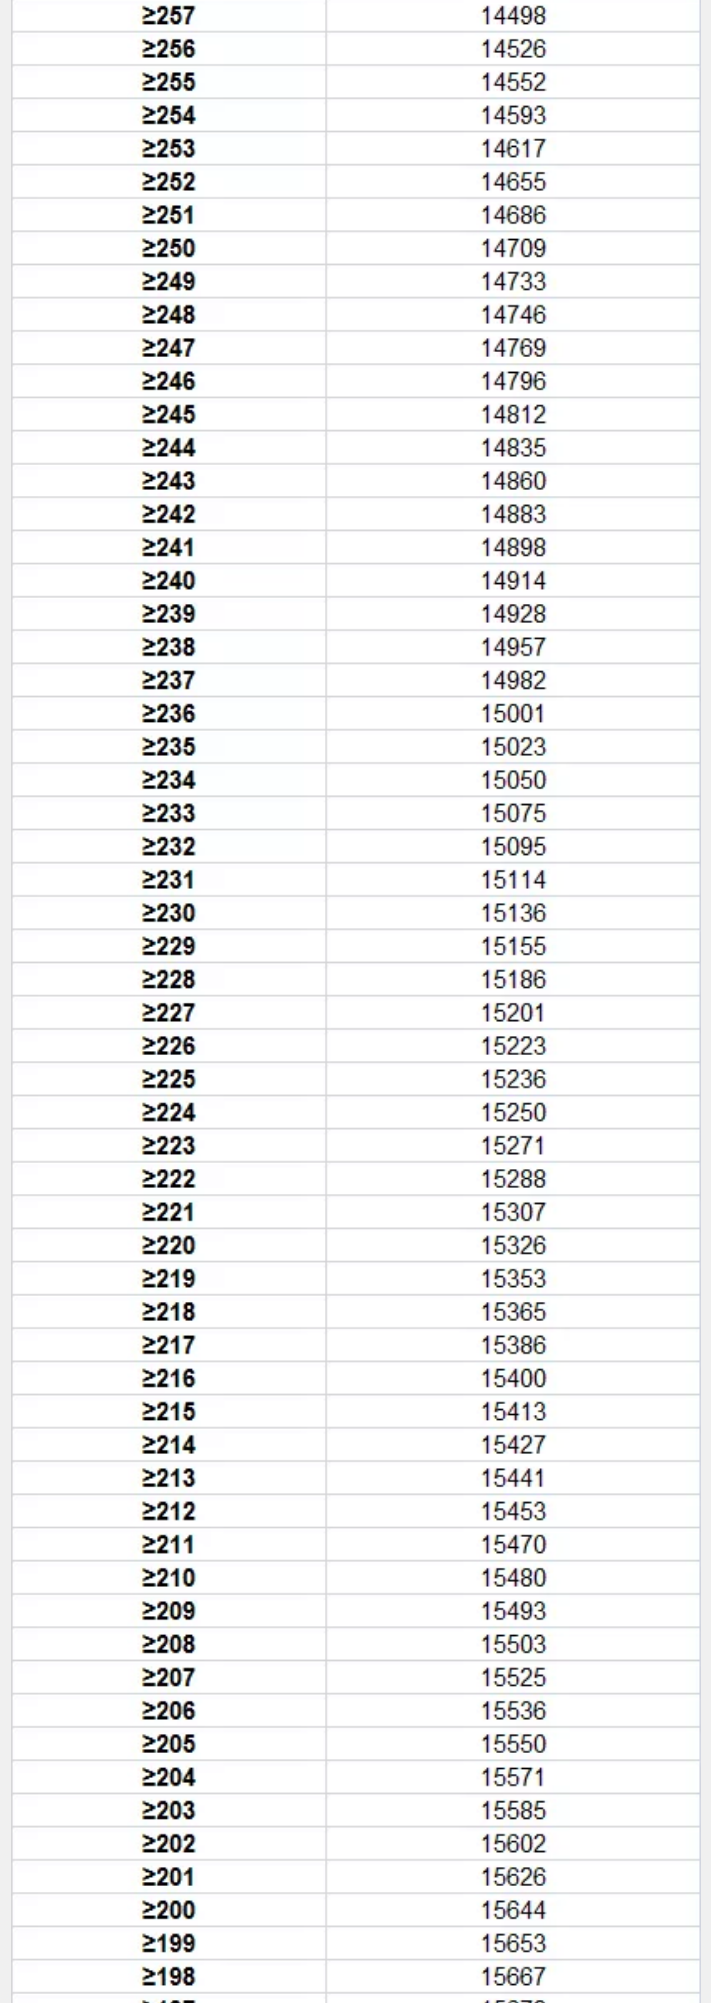Select the value 14883
This screenshot has width=711, height=2003.
[513, 514]
